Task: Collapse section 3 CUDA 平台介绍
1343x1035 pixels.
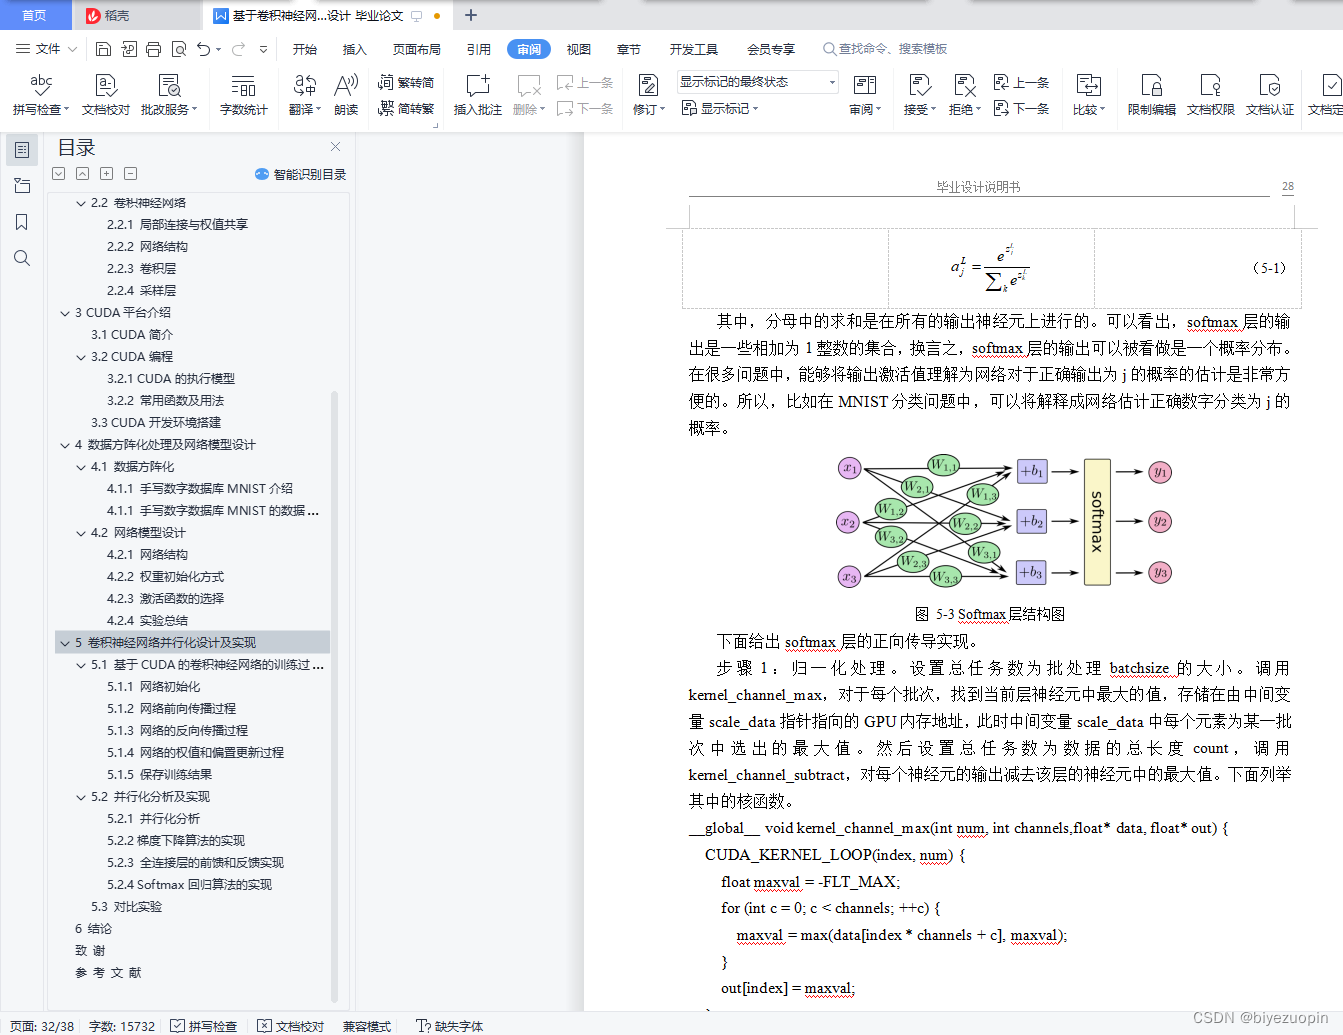Action: 65,313
